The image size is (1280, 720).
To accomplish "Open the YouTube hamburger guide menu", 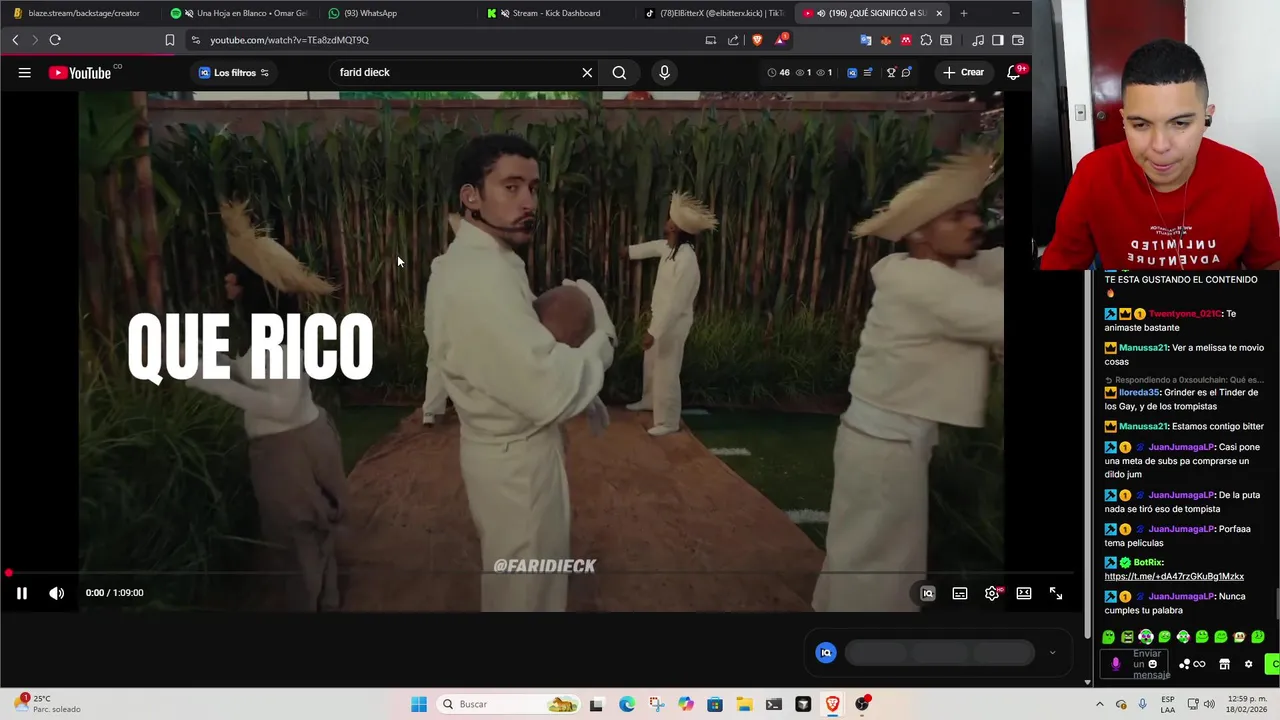I will point(24,72).
